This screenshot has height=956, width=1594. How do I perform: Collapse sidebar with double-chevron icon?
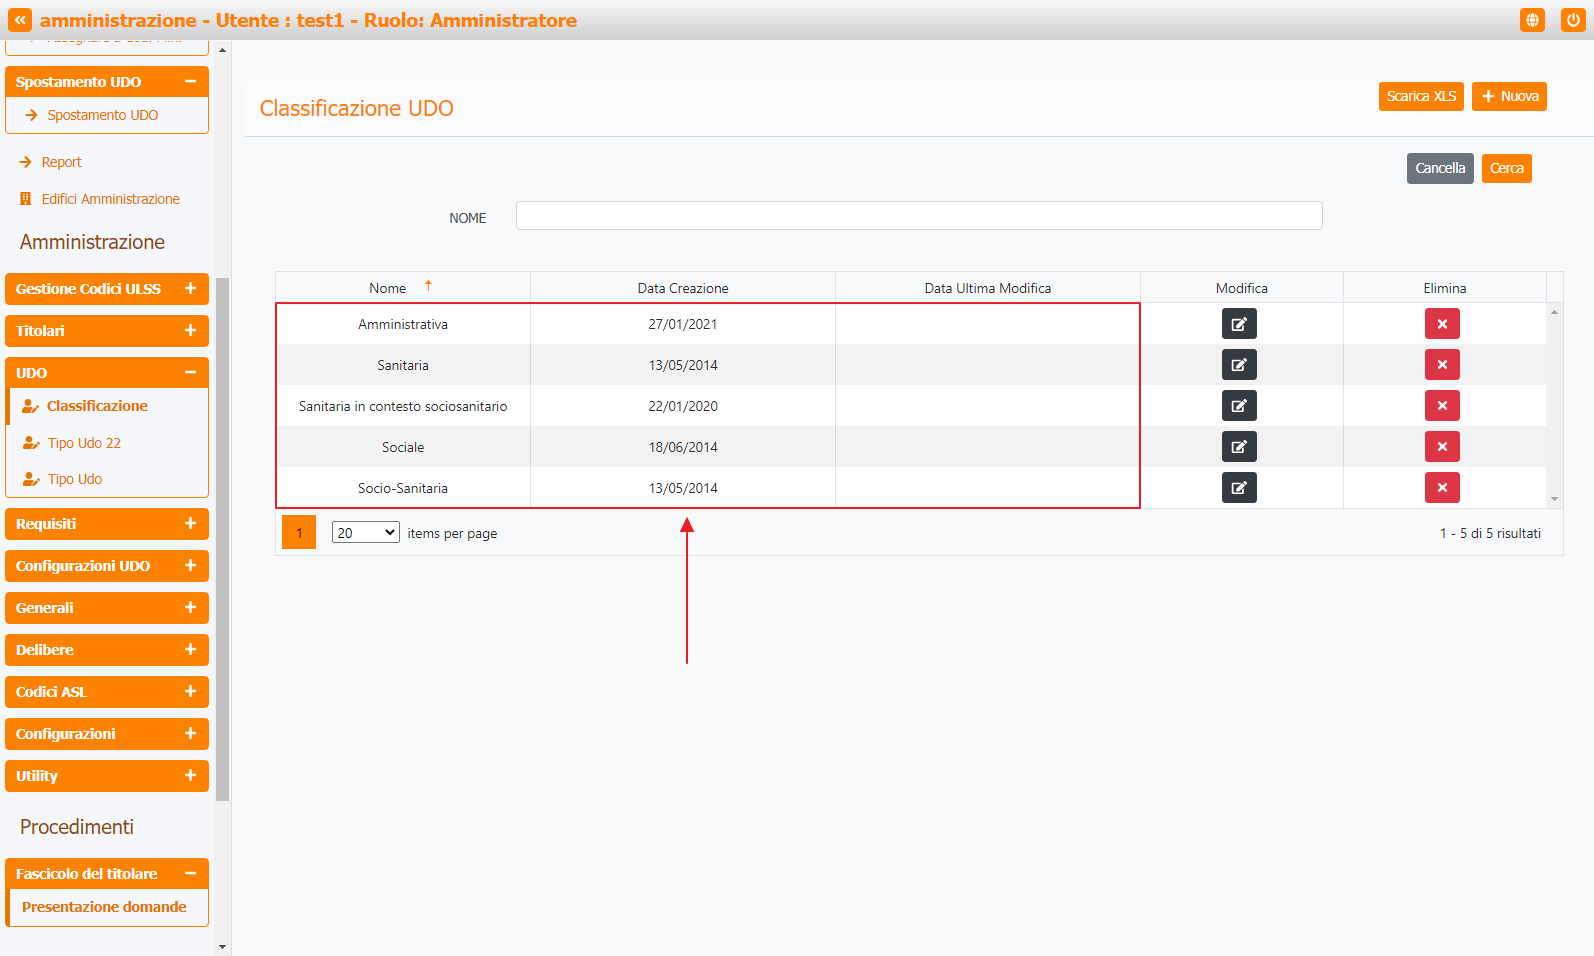click(20, 20)
